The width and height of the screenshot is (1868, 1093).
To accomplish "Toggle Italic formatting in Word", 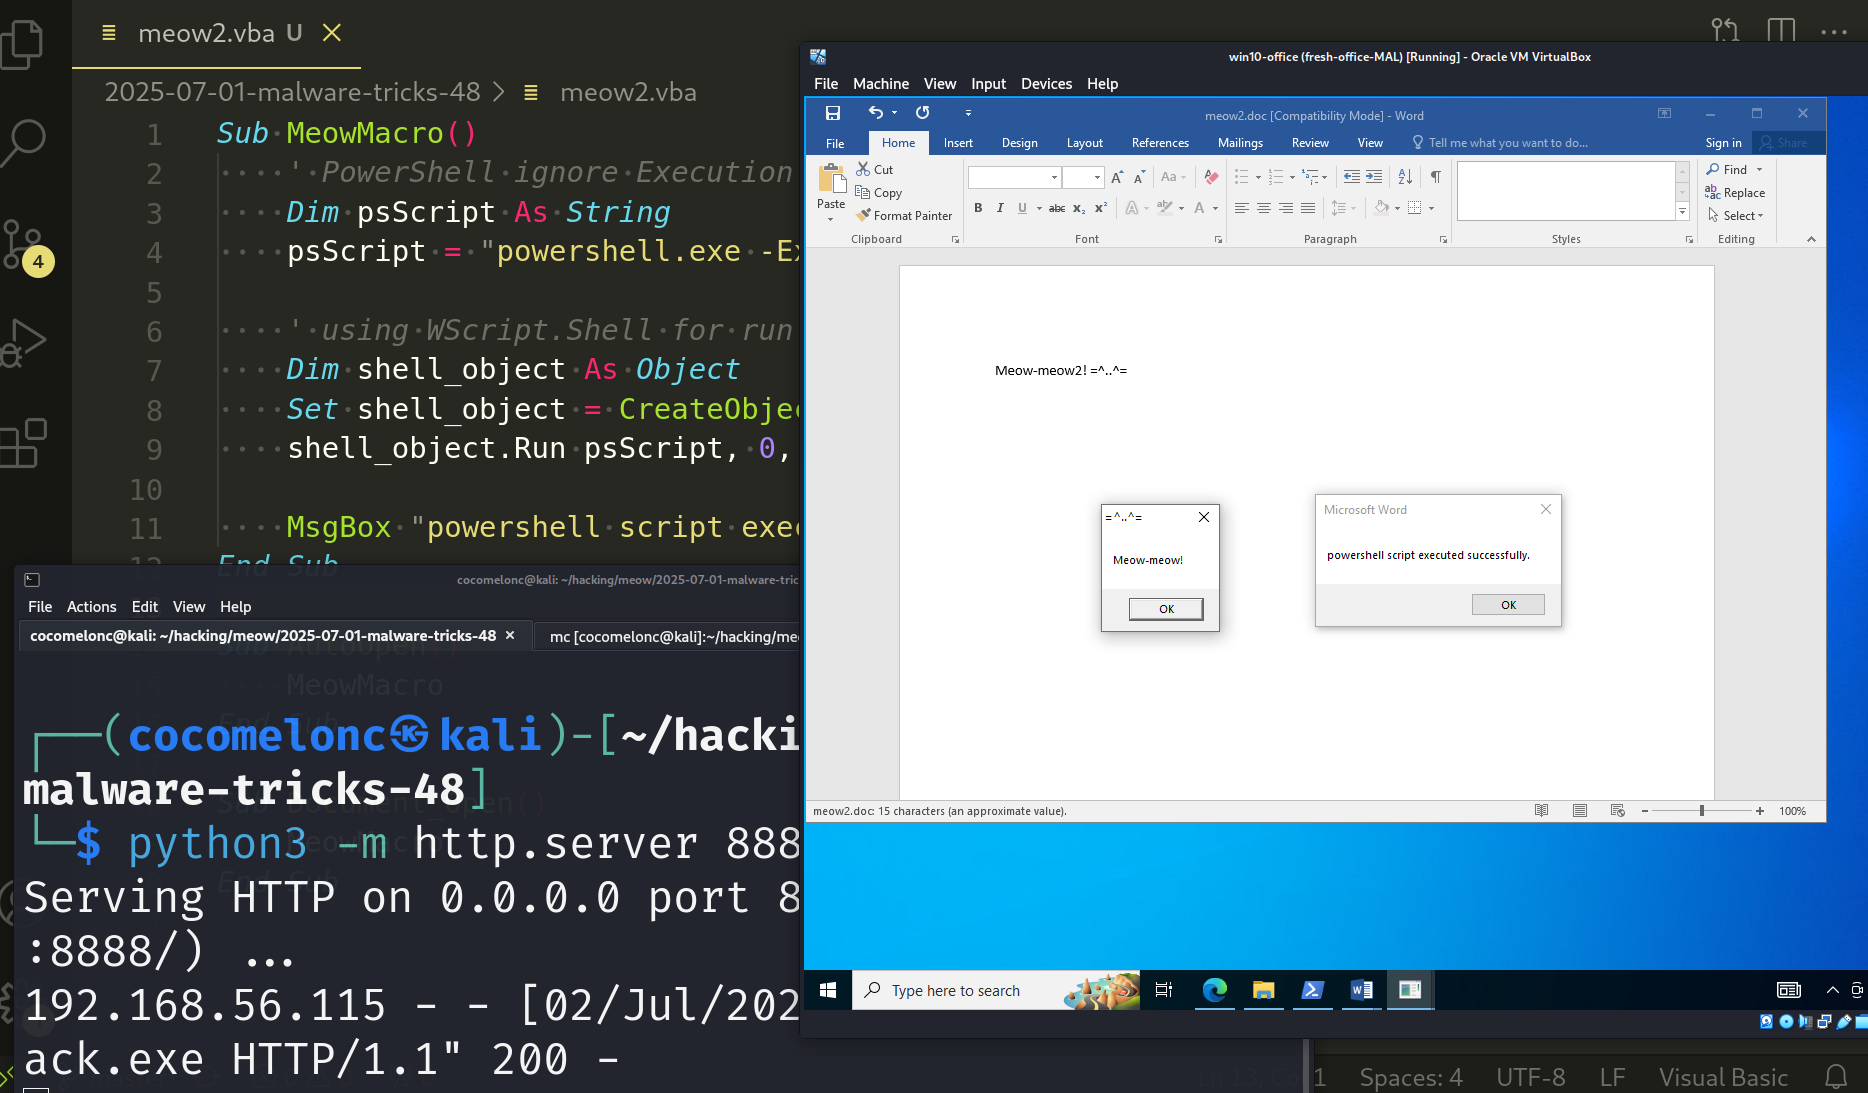I will pyautogui.click(x=1000, y=208).
